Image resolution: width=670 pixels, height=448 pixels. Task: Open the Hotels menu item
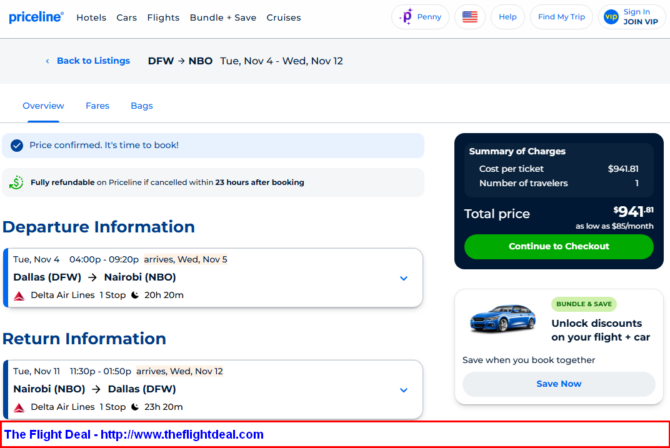pyautogui.click(x=91, y=18)
